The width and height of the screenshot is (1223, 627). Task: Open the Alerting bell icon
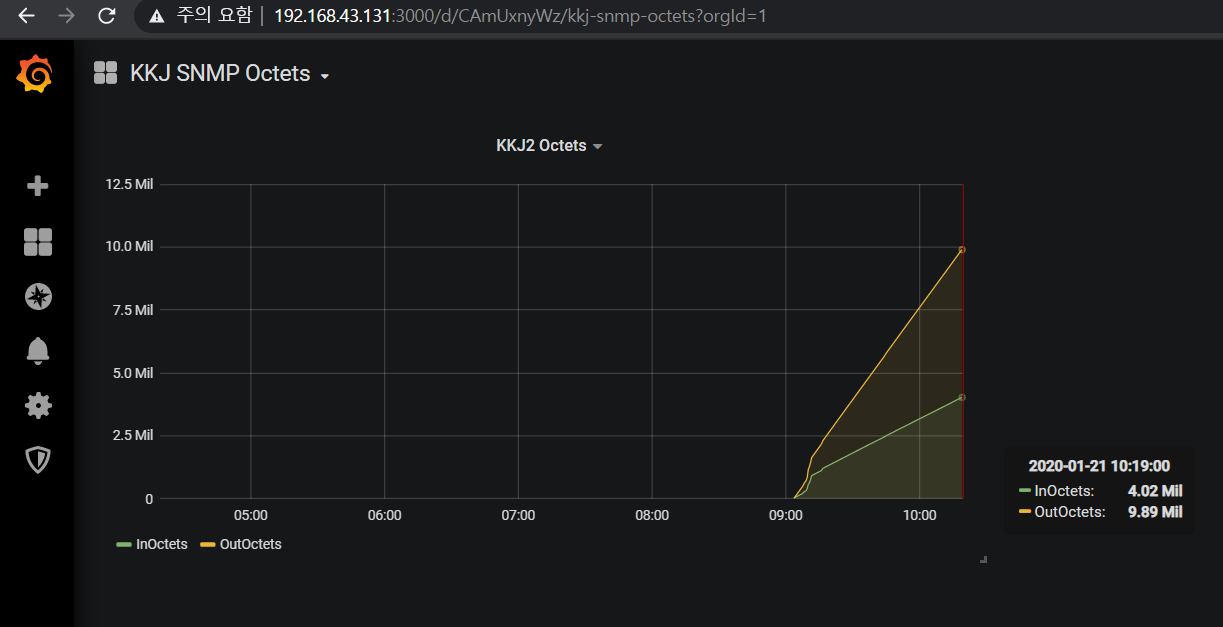[x=38, y=351]
